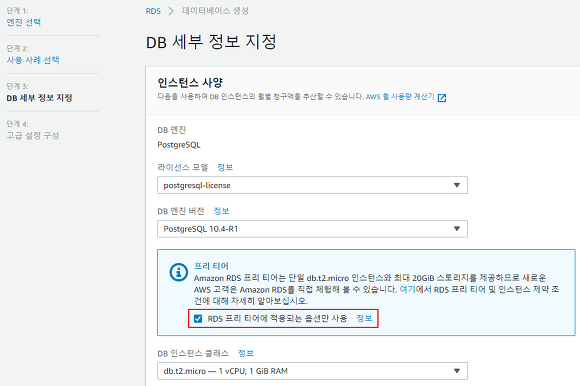This screenshot has width=580, height=386.
Task: Click the DB instance class dropdown arrow
Action: [x=457, y=371]
